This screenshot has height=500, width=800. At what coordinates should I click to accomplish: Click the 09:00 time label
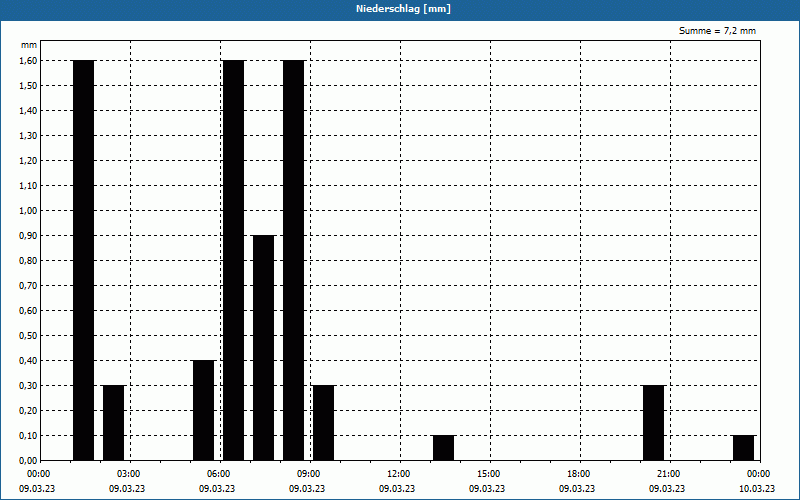pyautogui.click(x=309, y=474)
